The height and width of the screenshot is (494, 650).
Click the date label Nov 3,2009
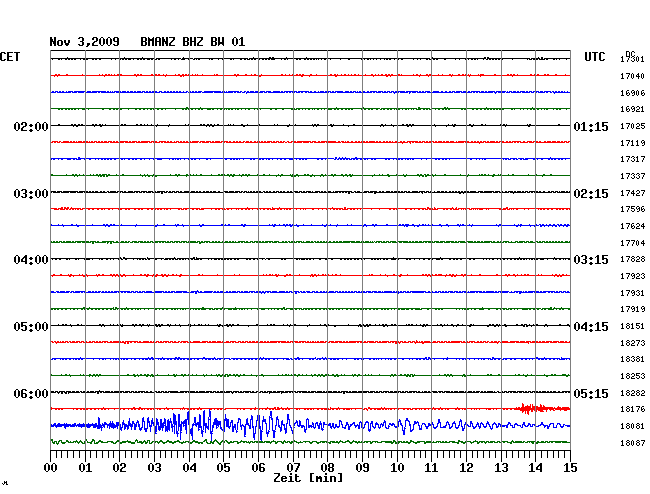pos(85,41)
